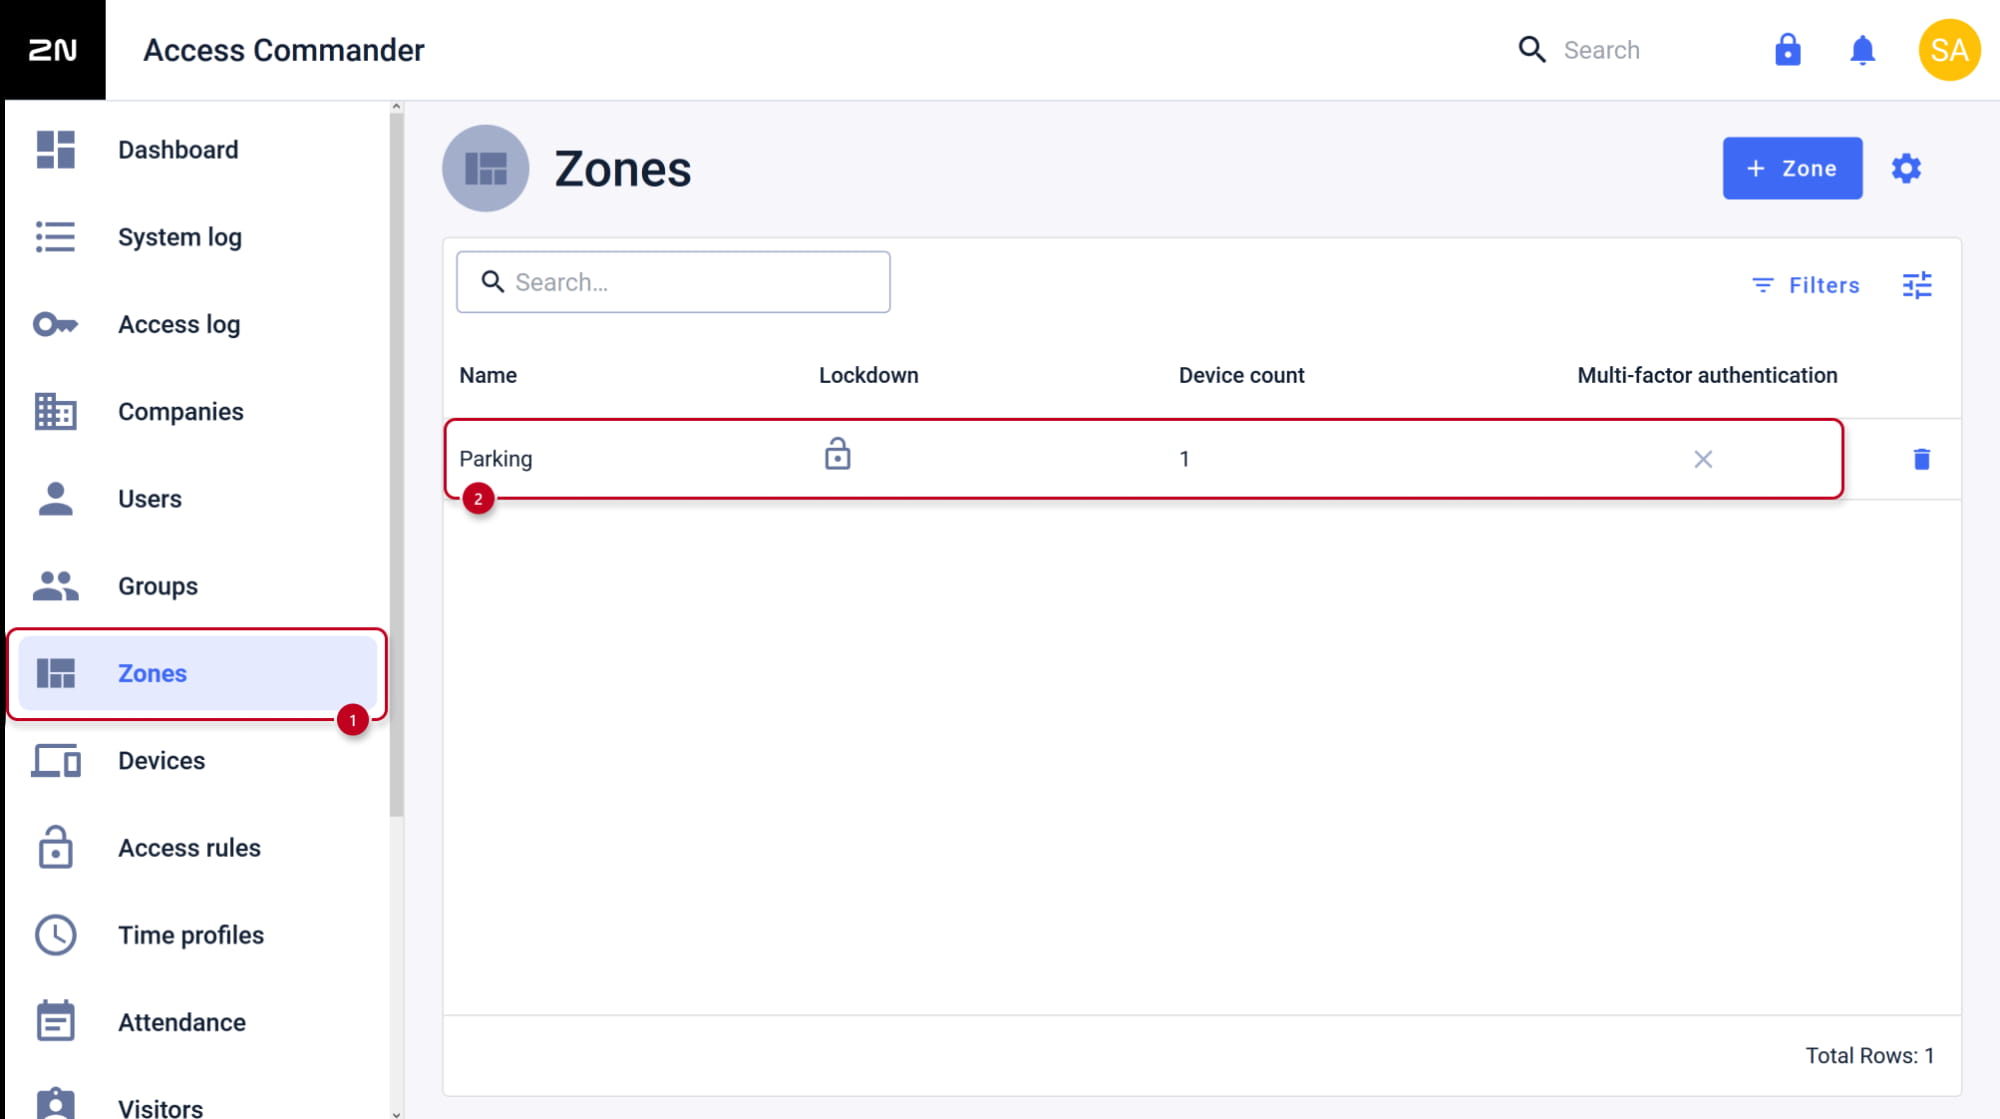Click the Access rules lock icon
The height and width of the screenshot is (1119, 2000).
pyautogui.click(x=55, y=847)
